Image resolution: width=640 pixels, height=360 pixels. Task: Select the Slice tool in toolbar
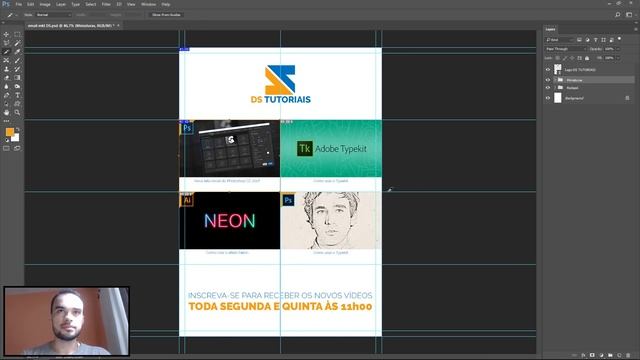pyautogui.click(x=6, y=52)
